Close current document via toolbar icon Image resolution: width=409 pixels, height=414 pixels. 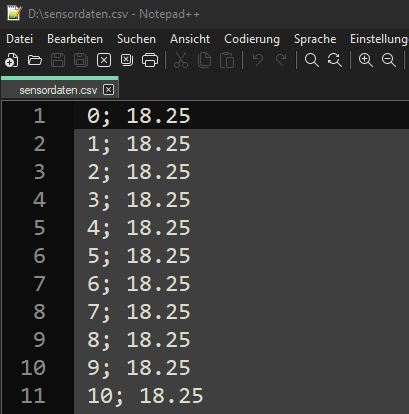104,60
